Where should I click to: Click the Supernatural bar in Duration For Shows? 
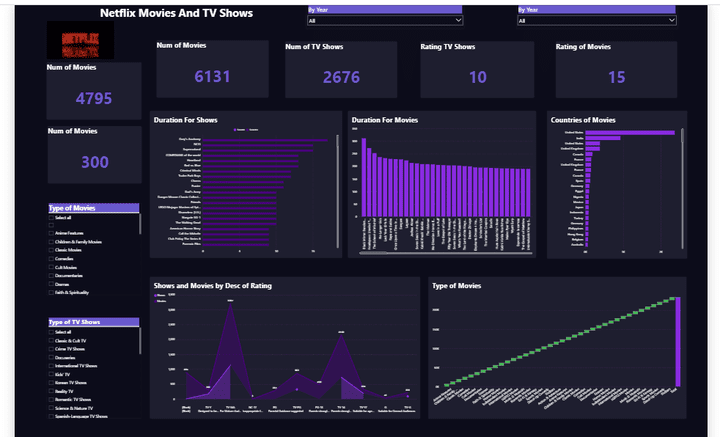(x=258, y=150)
